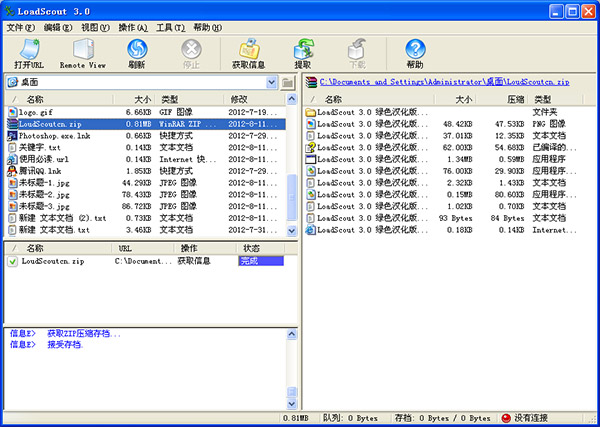Sort the archive pane by 压缩 column

pos(501,99)
